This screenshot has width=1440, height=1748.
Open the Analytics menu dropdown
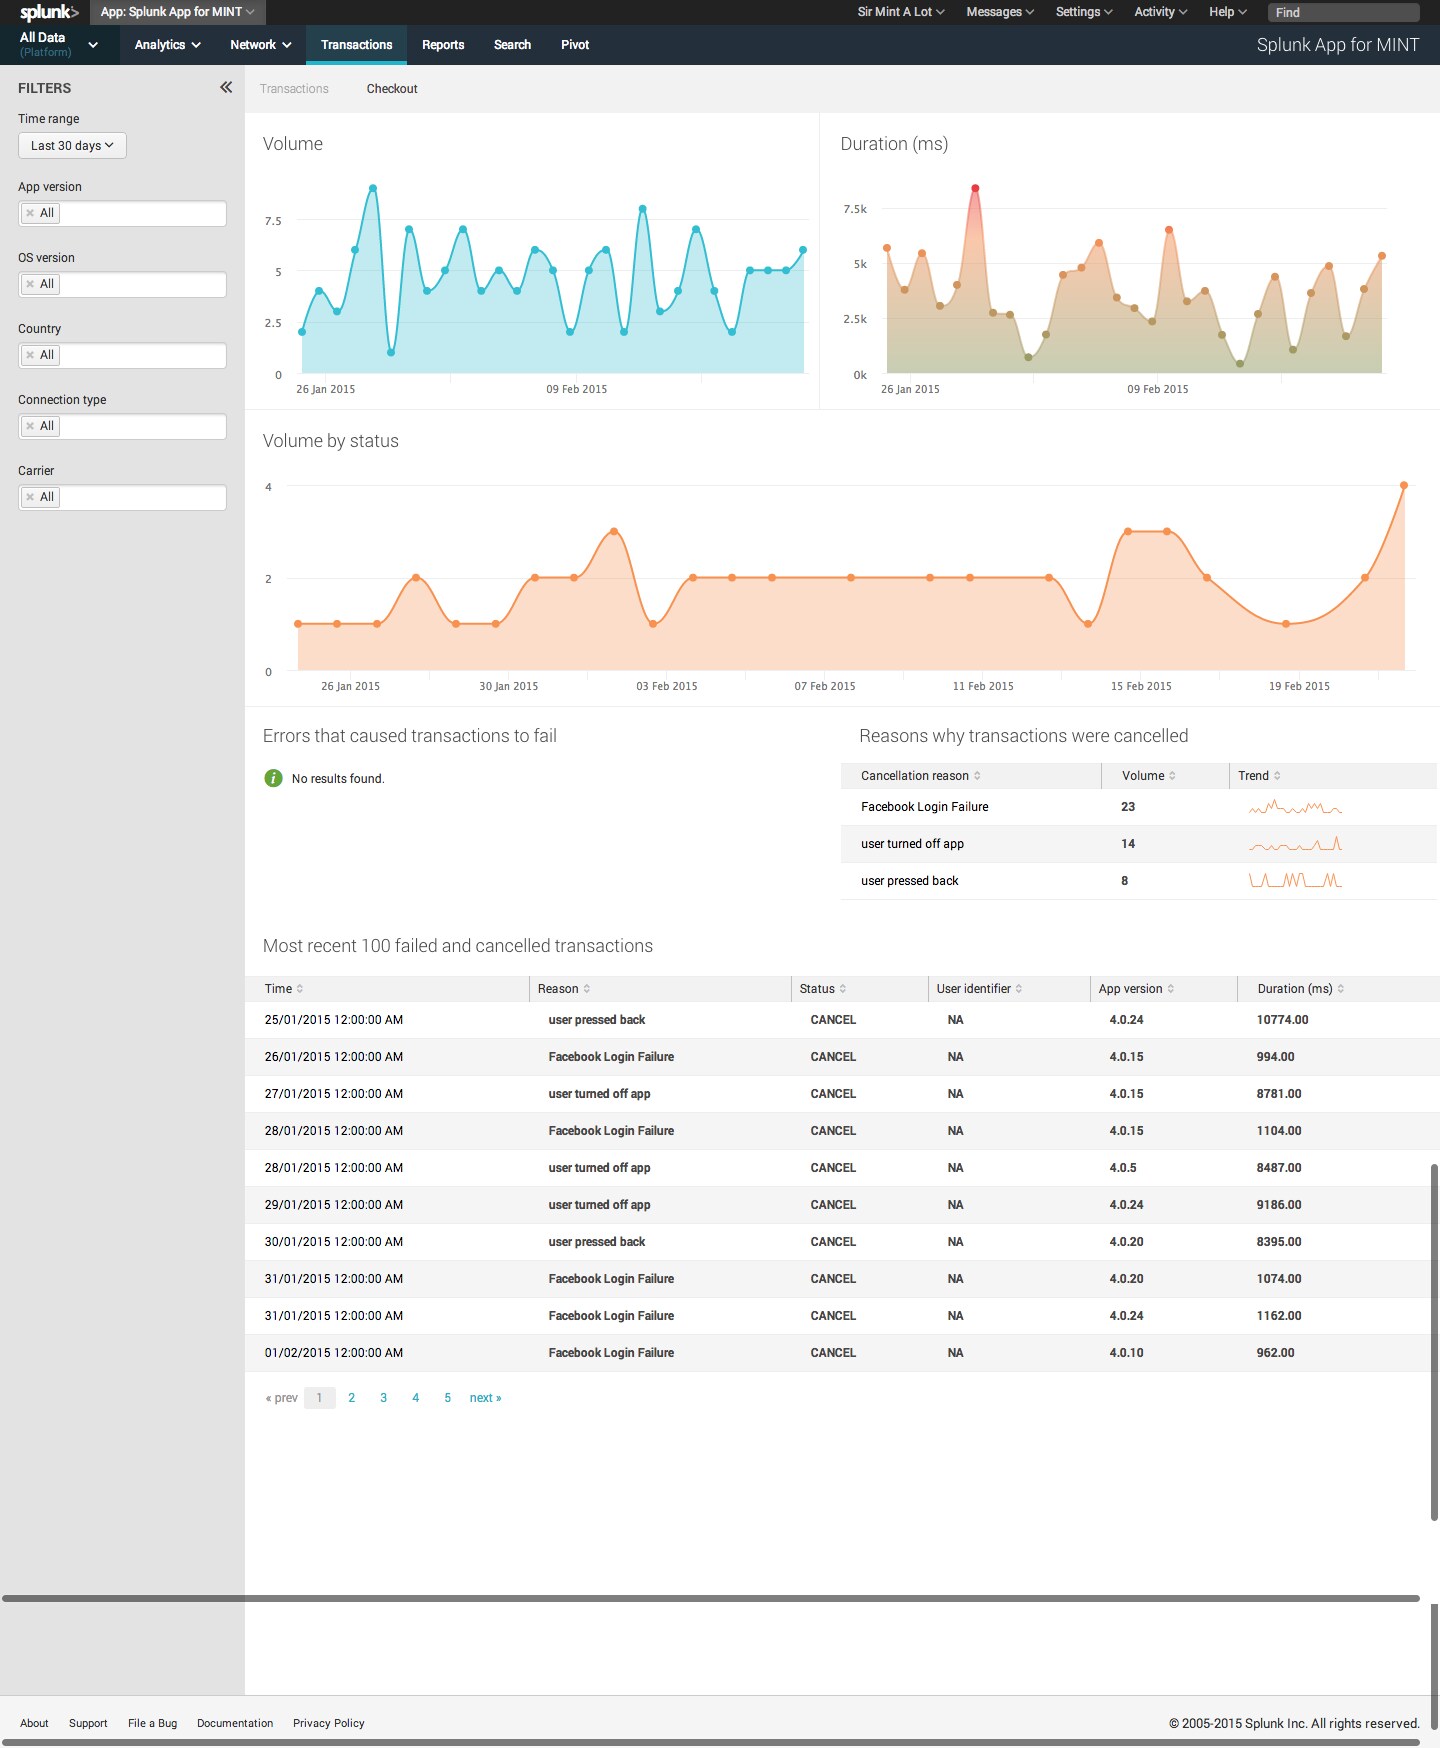click(x=168, y=45)
